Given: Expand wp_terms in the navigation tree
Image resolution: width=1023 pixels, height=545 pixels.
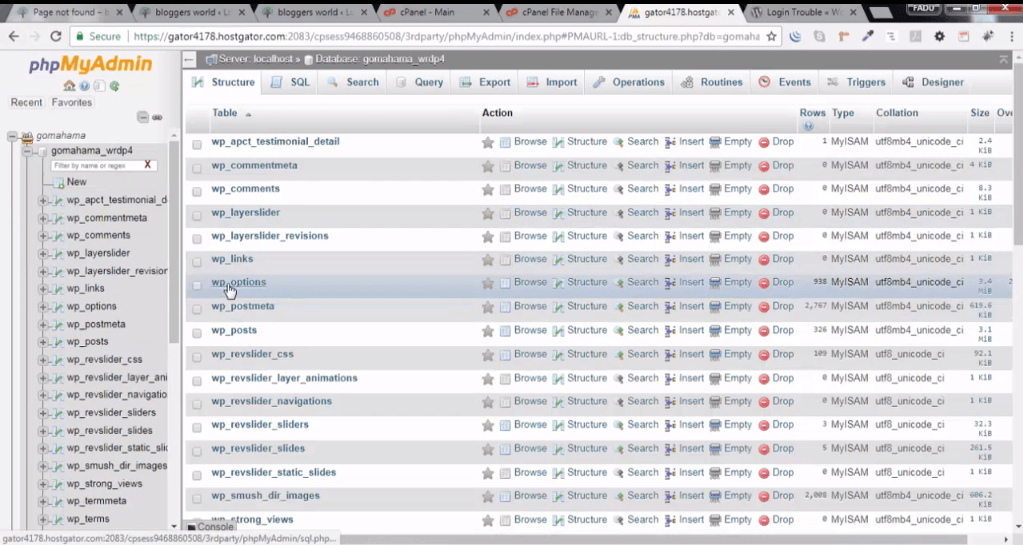Looking at the screenshot, I should (x=42, y=520).
